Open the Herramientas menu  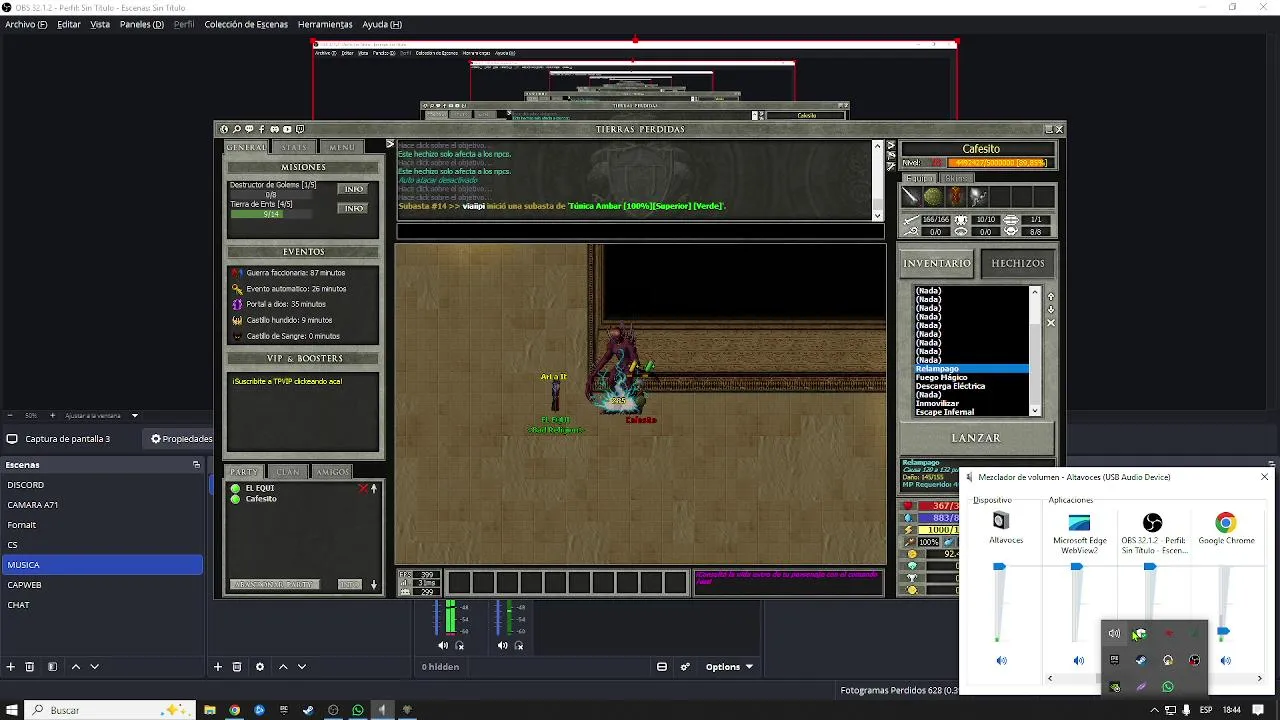325,24
